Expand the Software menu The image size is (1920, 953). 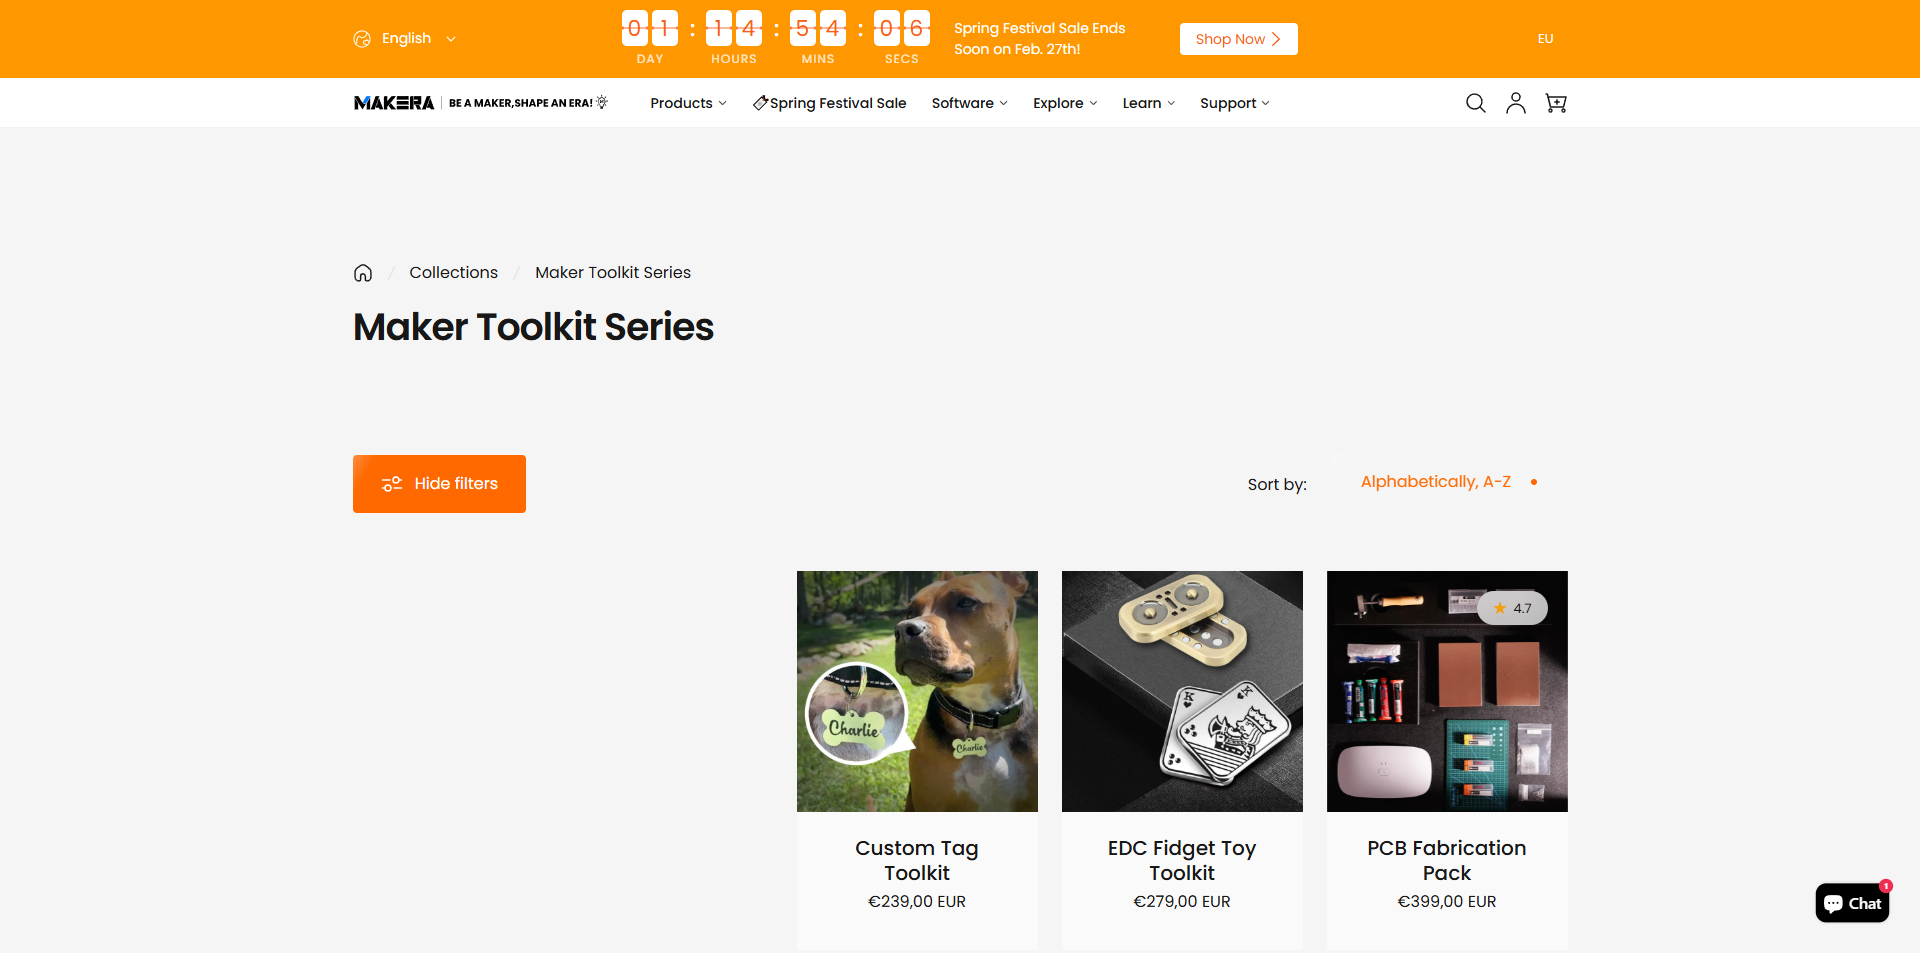[x=969, y=103]
